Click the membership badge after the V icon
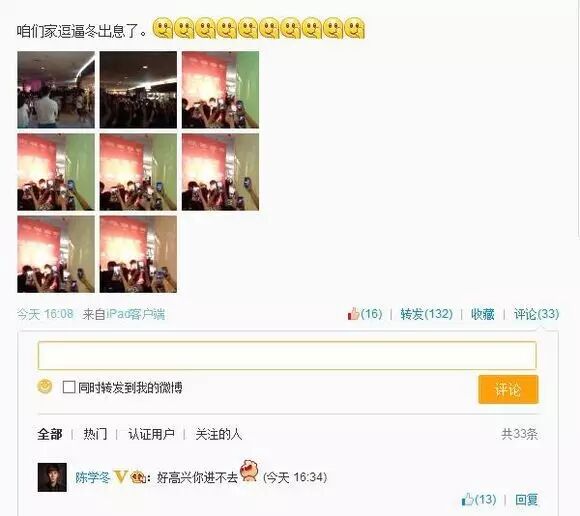580x516 pixels. tap(138, 477)
